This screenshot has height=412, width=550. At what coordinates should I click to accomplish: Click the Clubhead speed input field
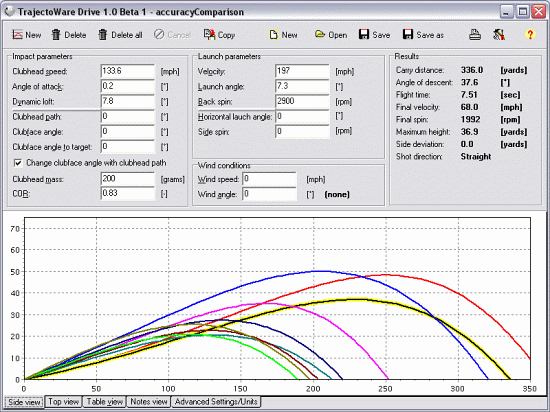128,71
